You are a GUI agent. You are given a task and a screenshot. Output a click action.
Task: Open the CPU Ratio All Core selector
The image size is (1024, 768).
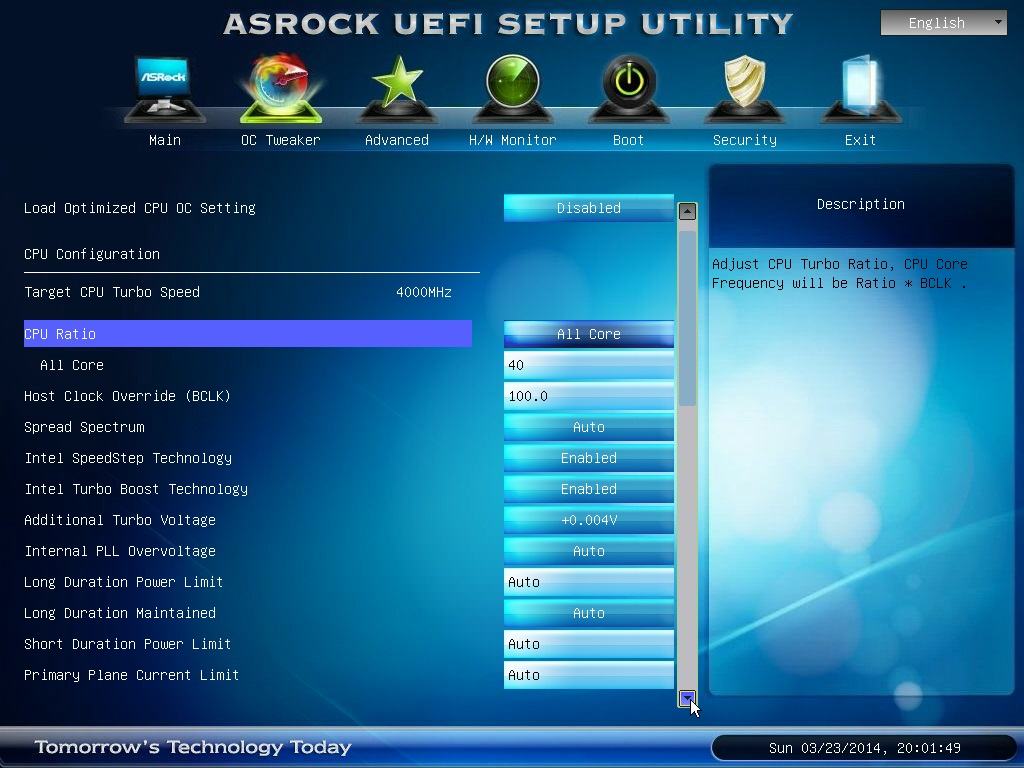click(x=588, y=334)
